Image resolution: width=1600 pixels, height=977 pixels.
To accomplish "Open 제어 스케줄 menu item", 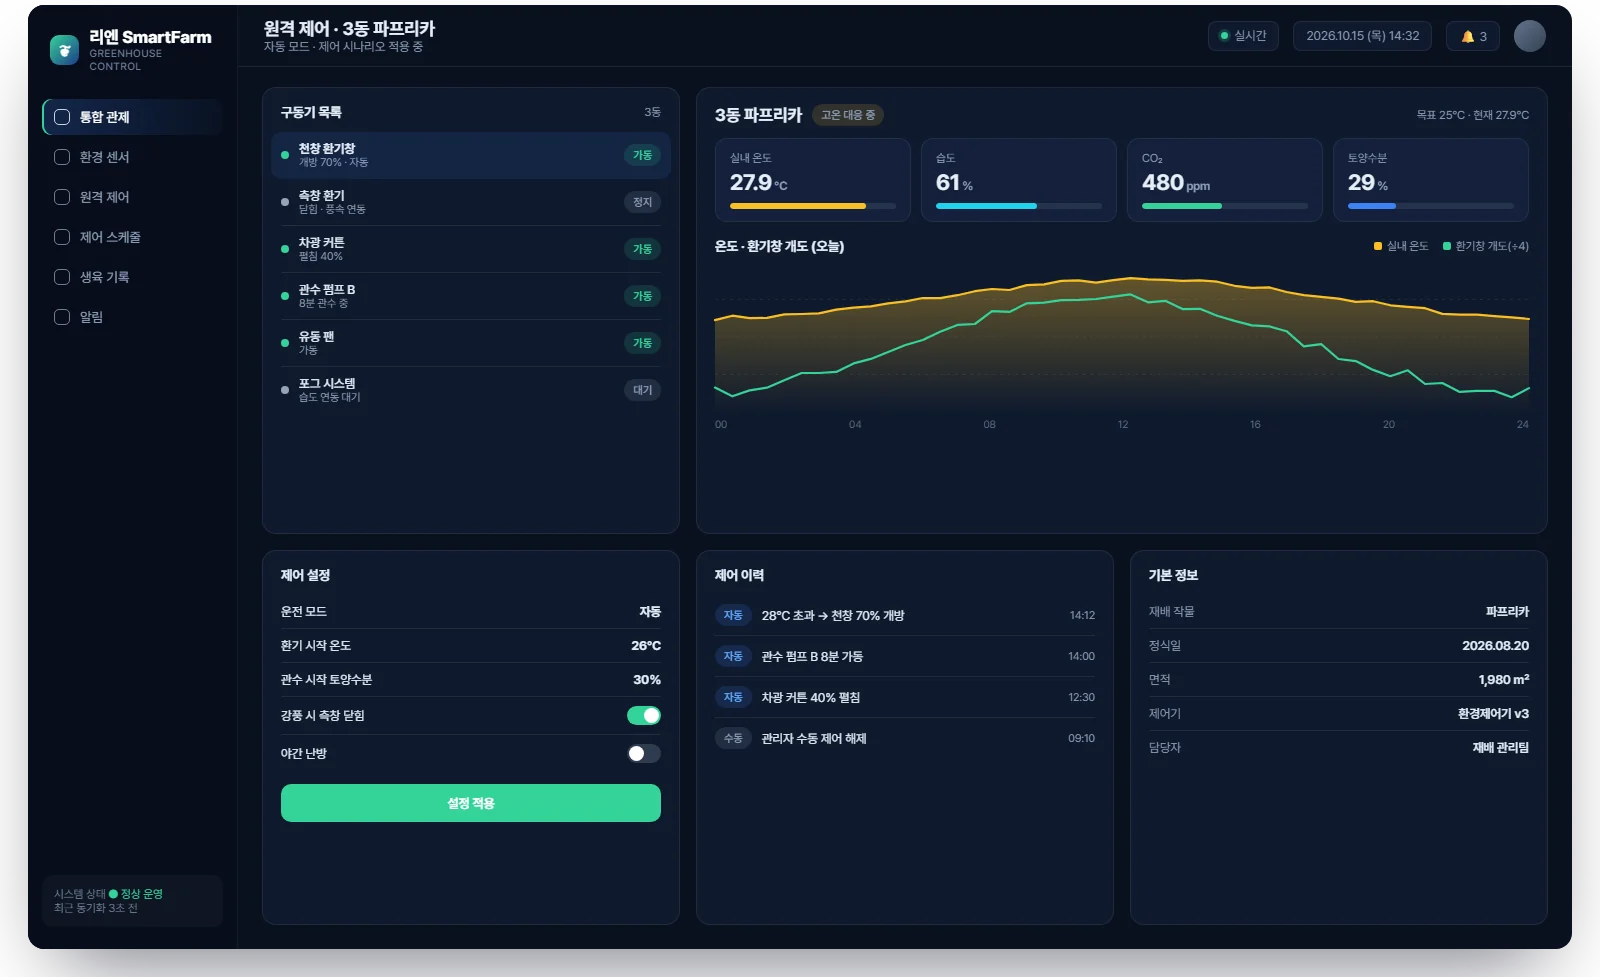I will [x=132, y=237].
